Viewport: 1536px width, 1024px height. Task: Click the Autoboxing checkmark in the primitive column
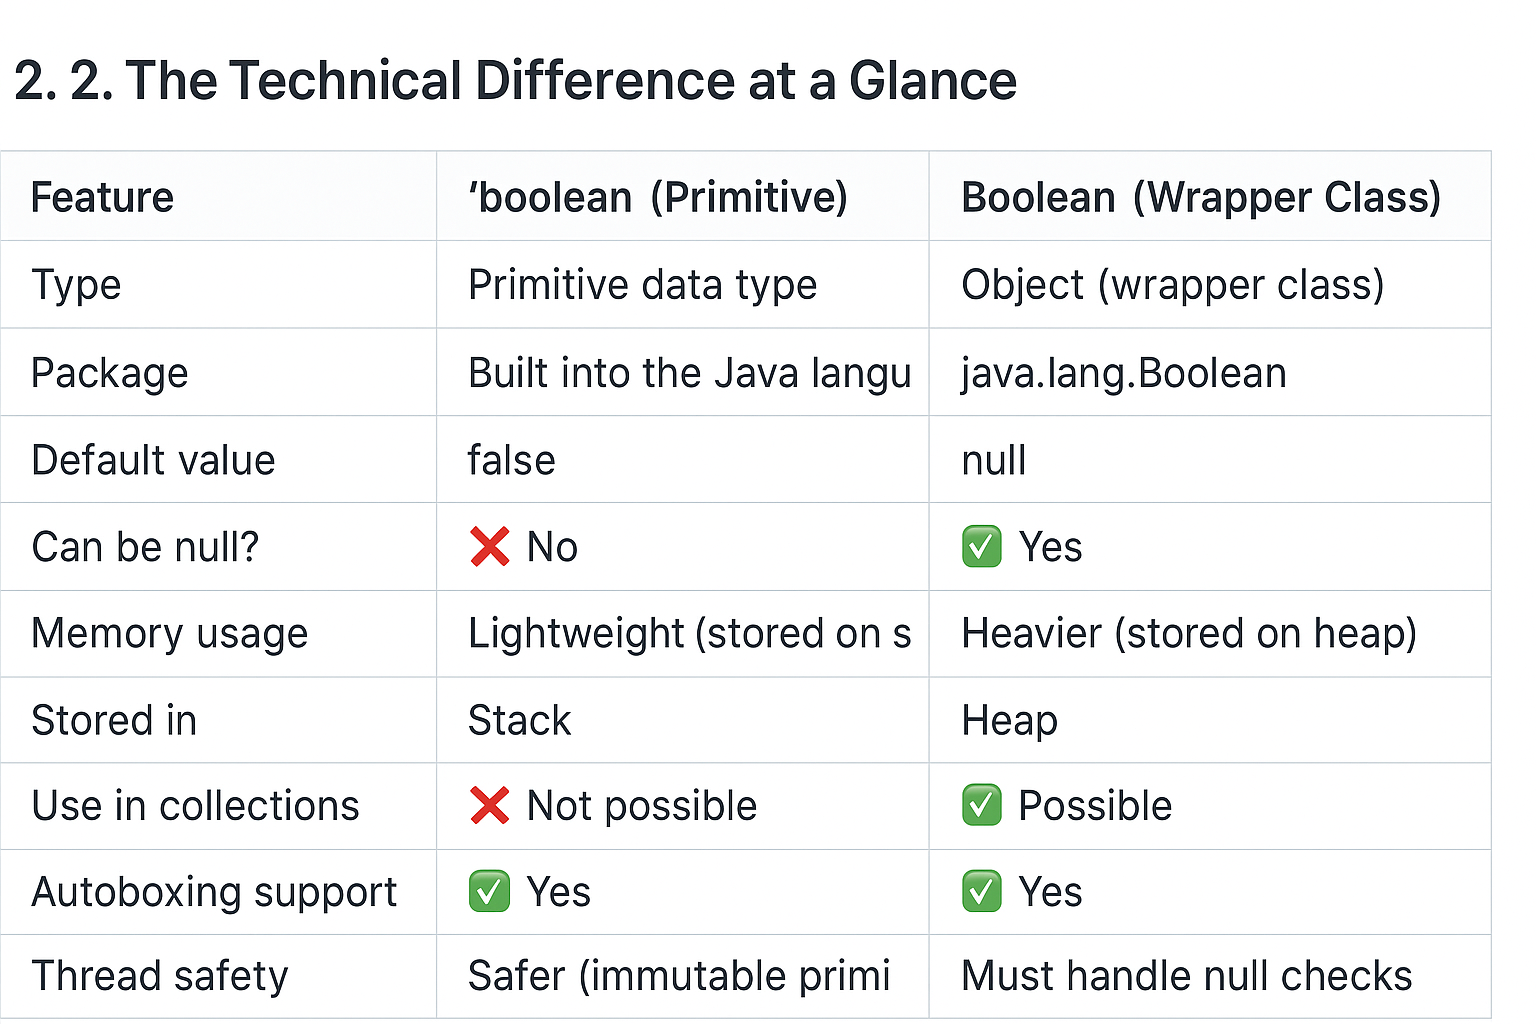pyautogui.click(x=489, y=891)
